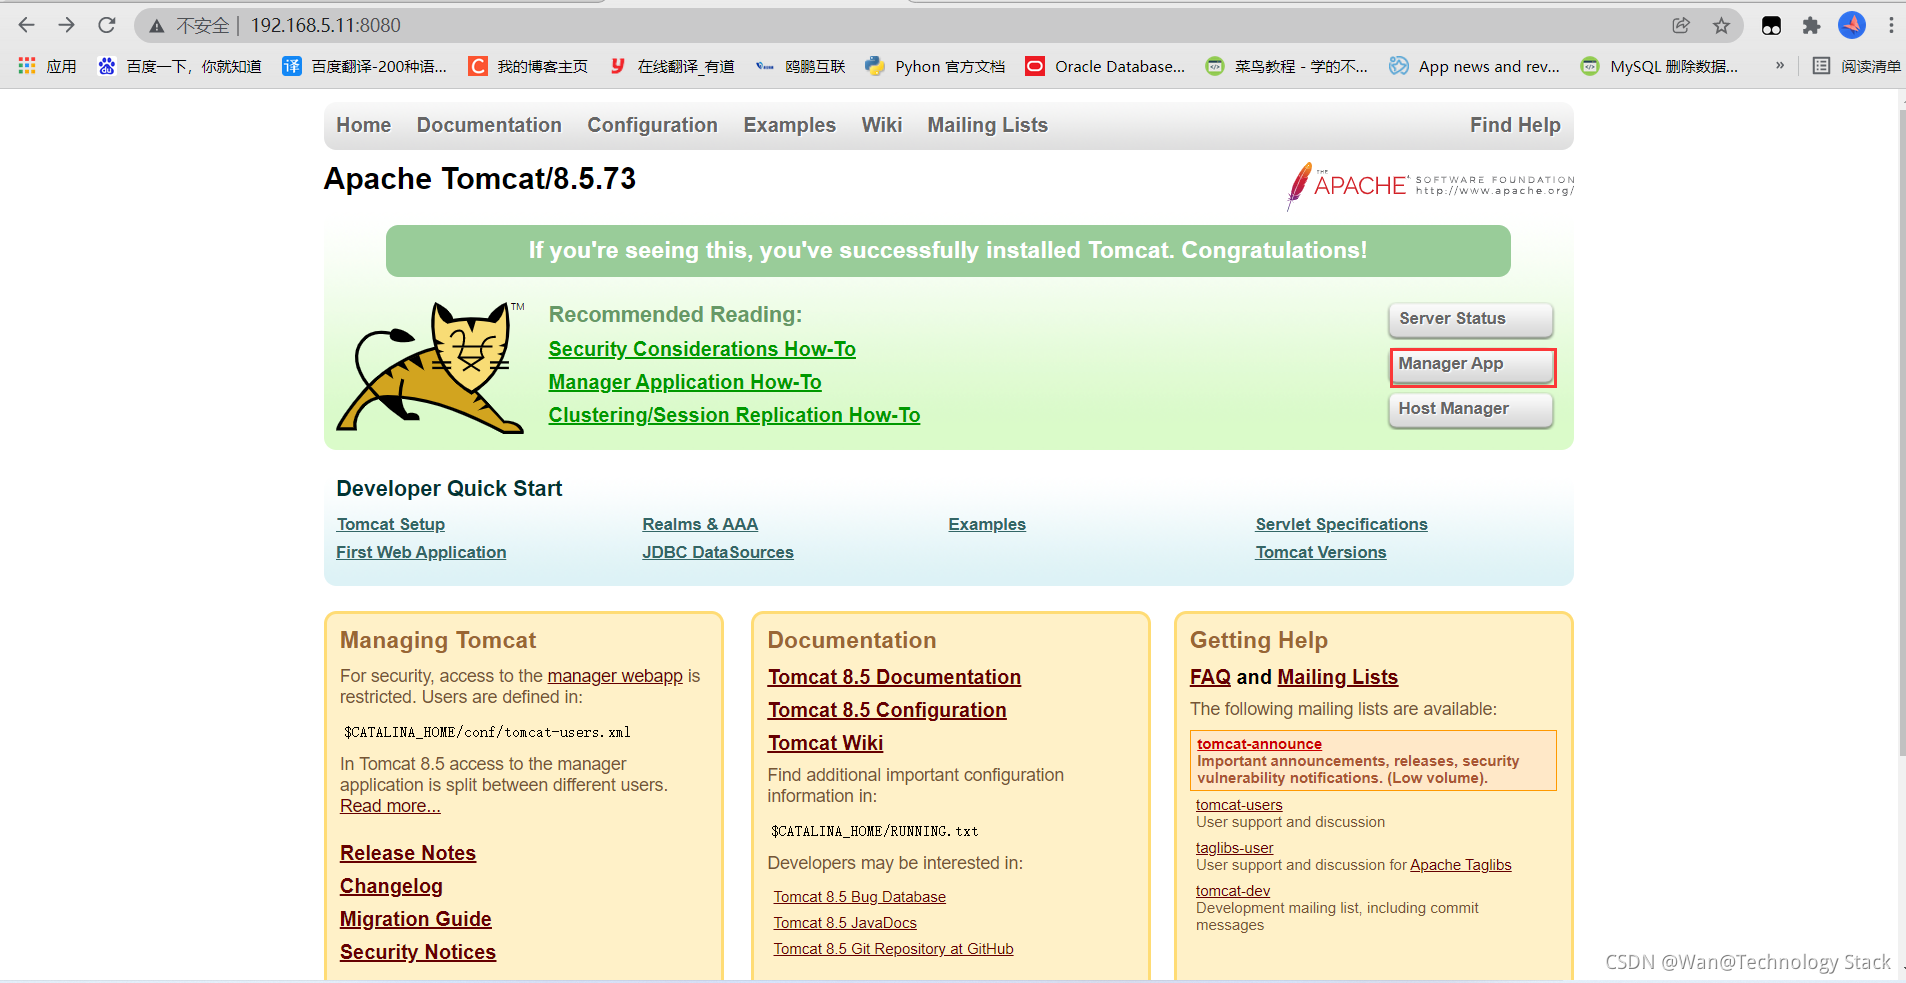
Task: Open Clustering/Session Replication How-To link
Action: coord(734,415)
